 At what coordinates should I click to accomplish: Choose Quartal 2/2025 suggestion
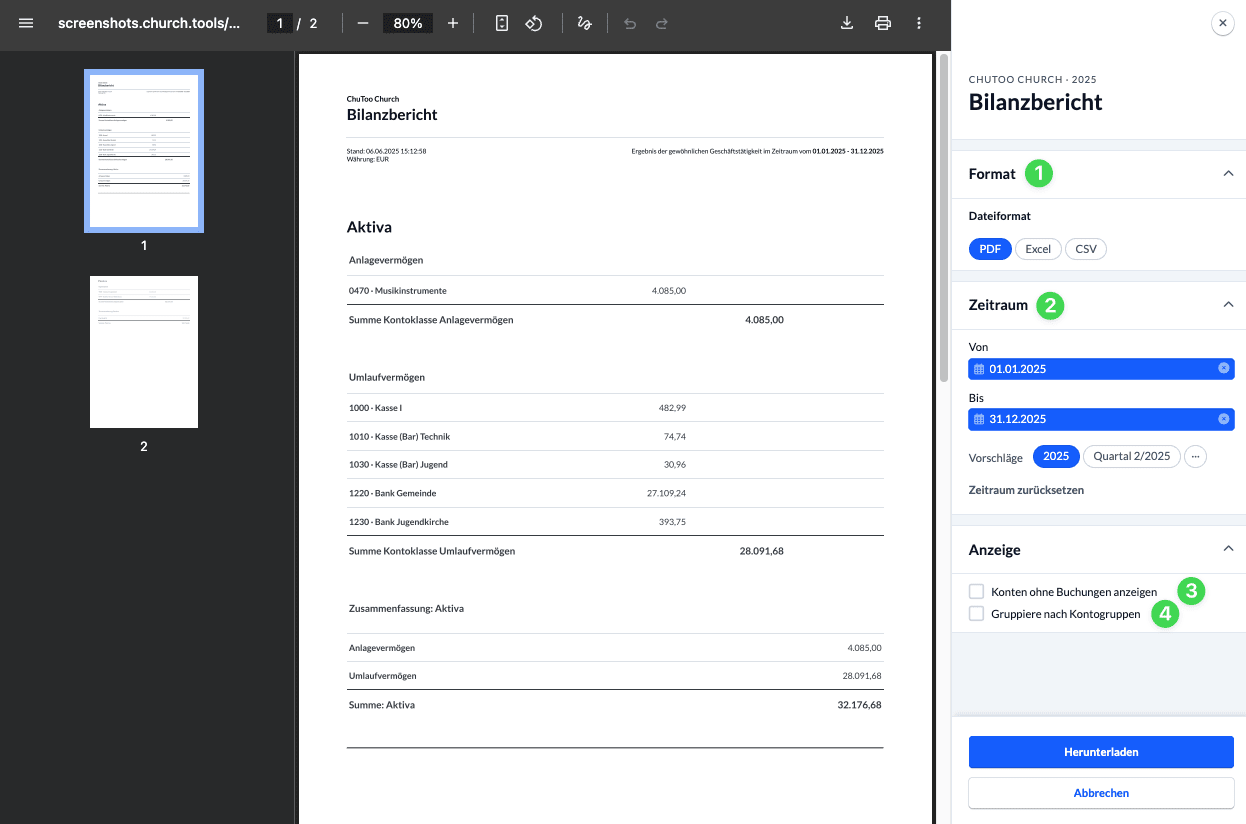(1132, 457)
